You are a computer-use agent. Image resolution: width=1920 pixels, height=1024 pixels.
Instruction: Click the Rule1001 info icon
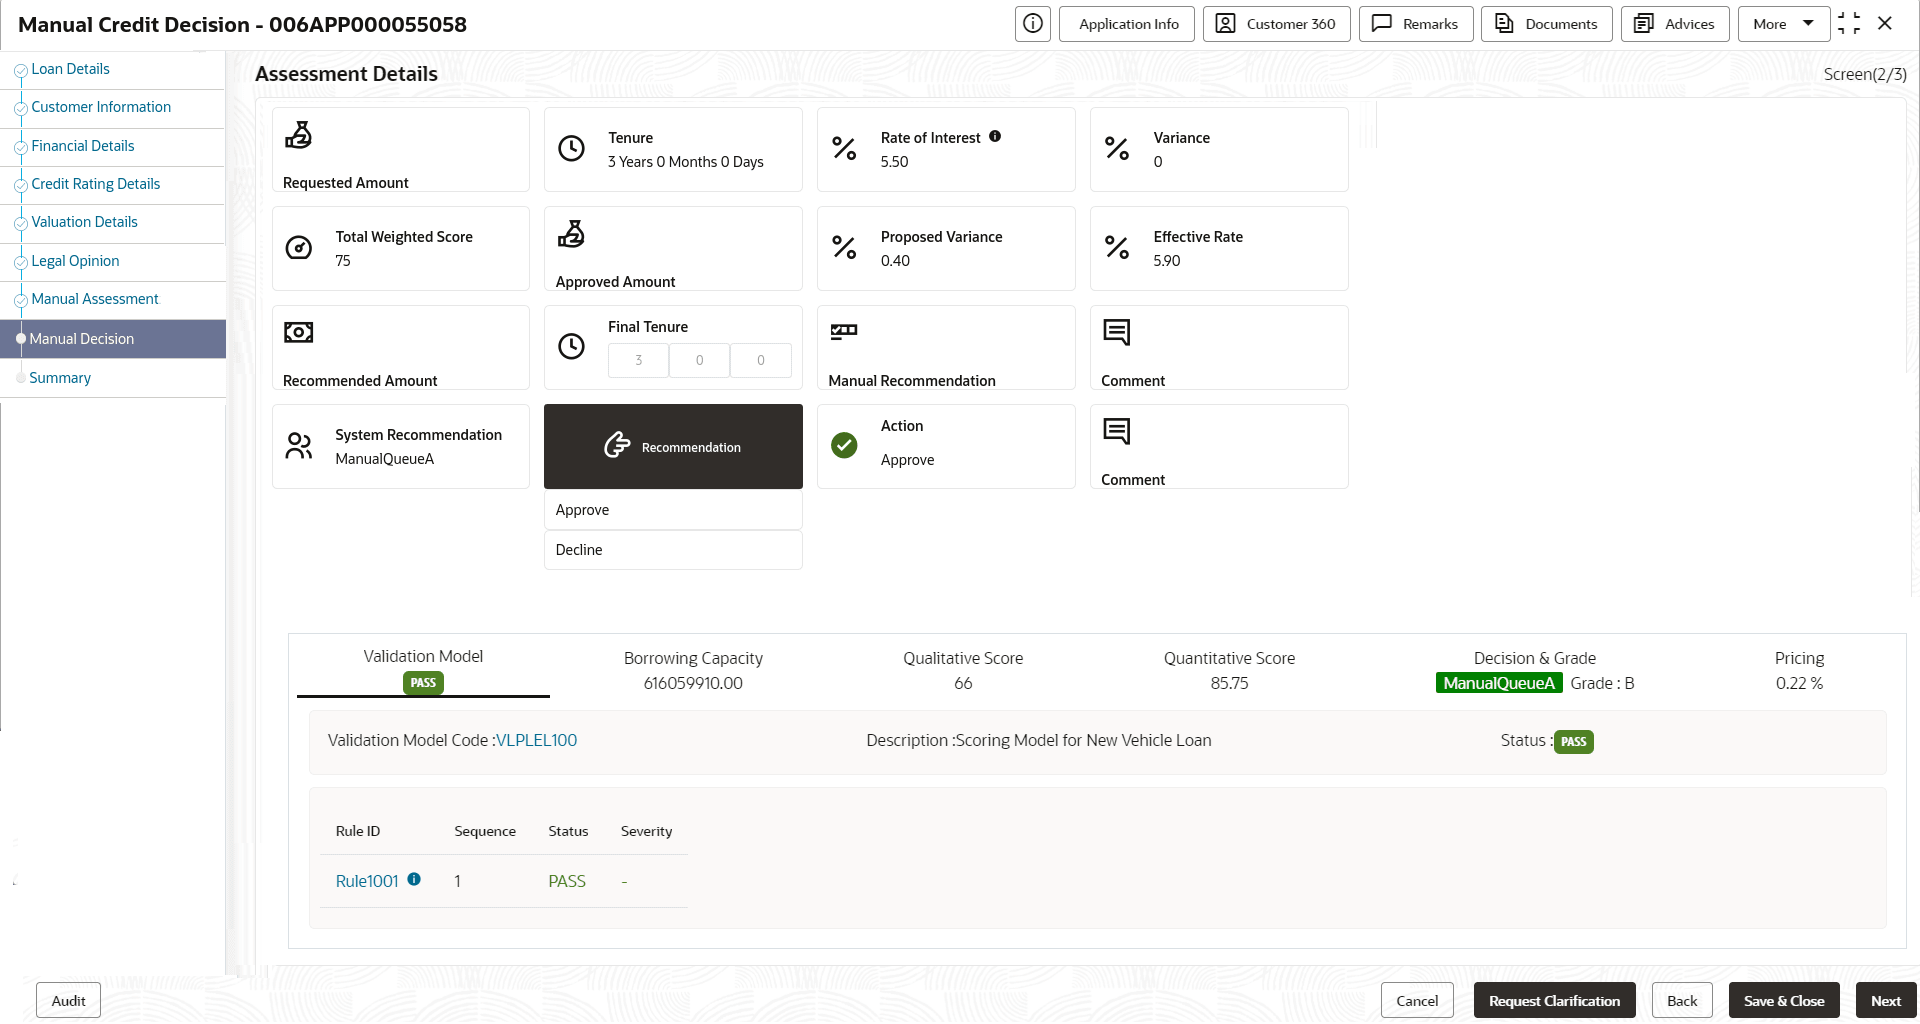coord(414,880)
